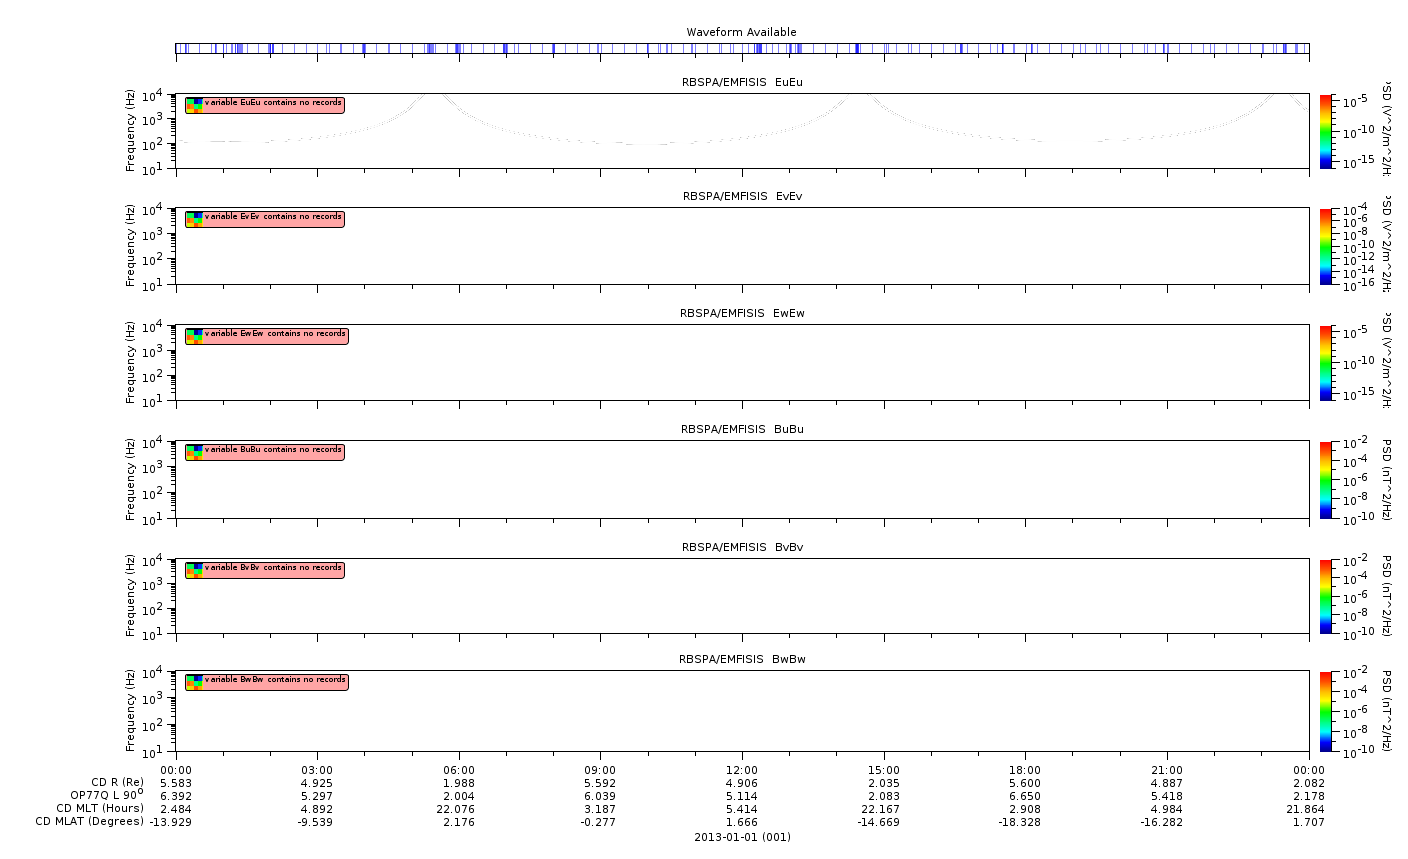Select the "RBSPA/EMFISIS EwEw" panel title

pyautogui.click(x=742, y=313)
